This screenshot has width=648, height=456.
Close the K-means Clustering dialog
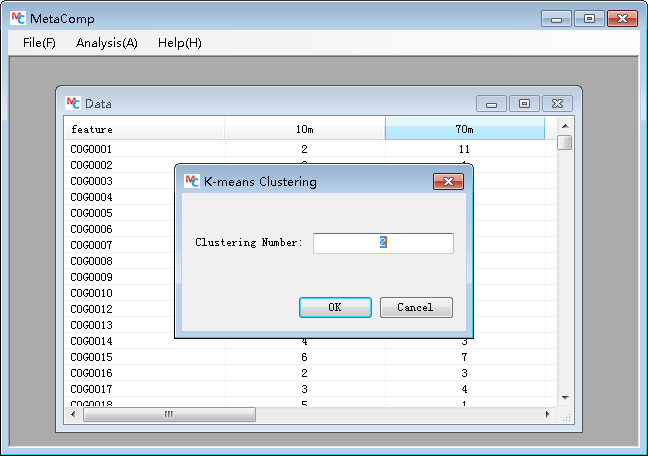click(x=448, y=181)
